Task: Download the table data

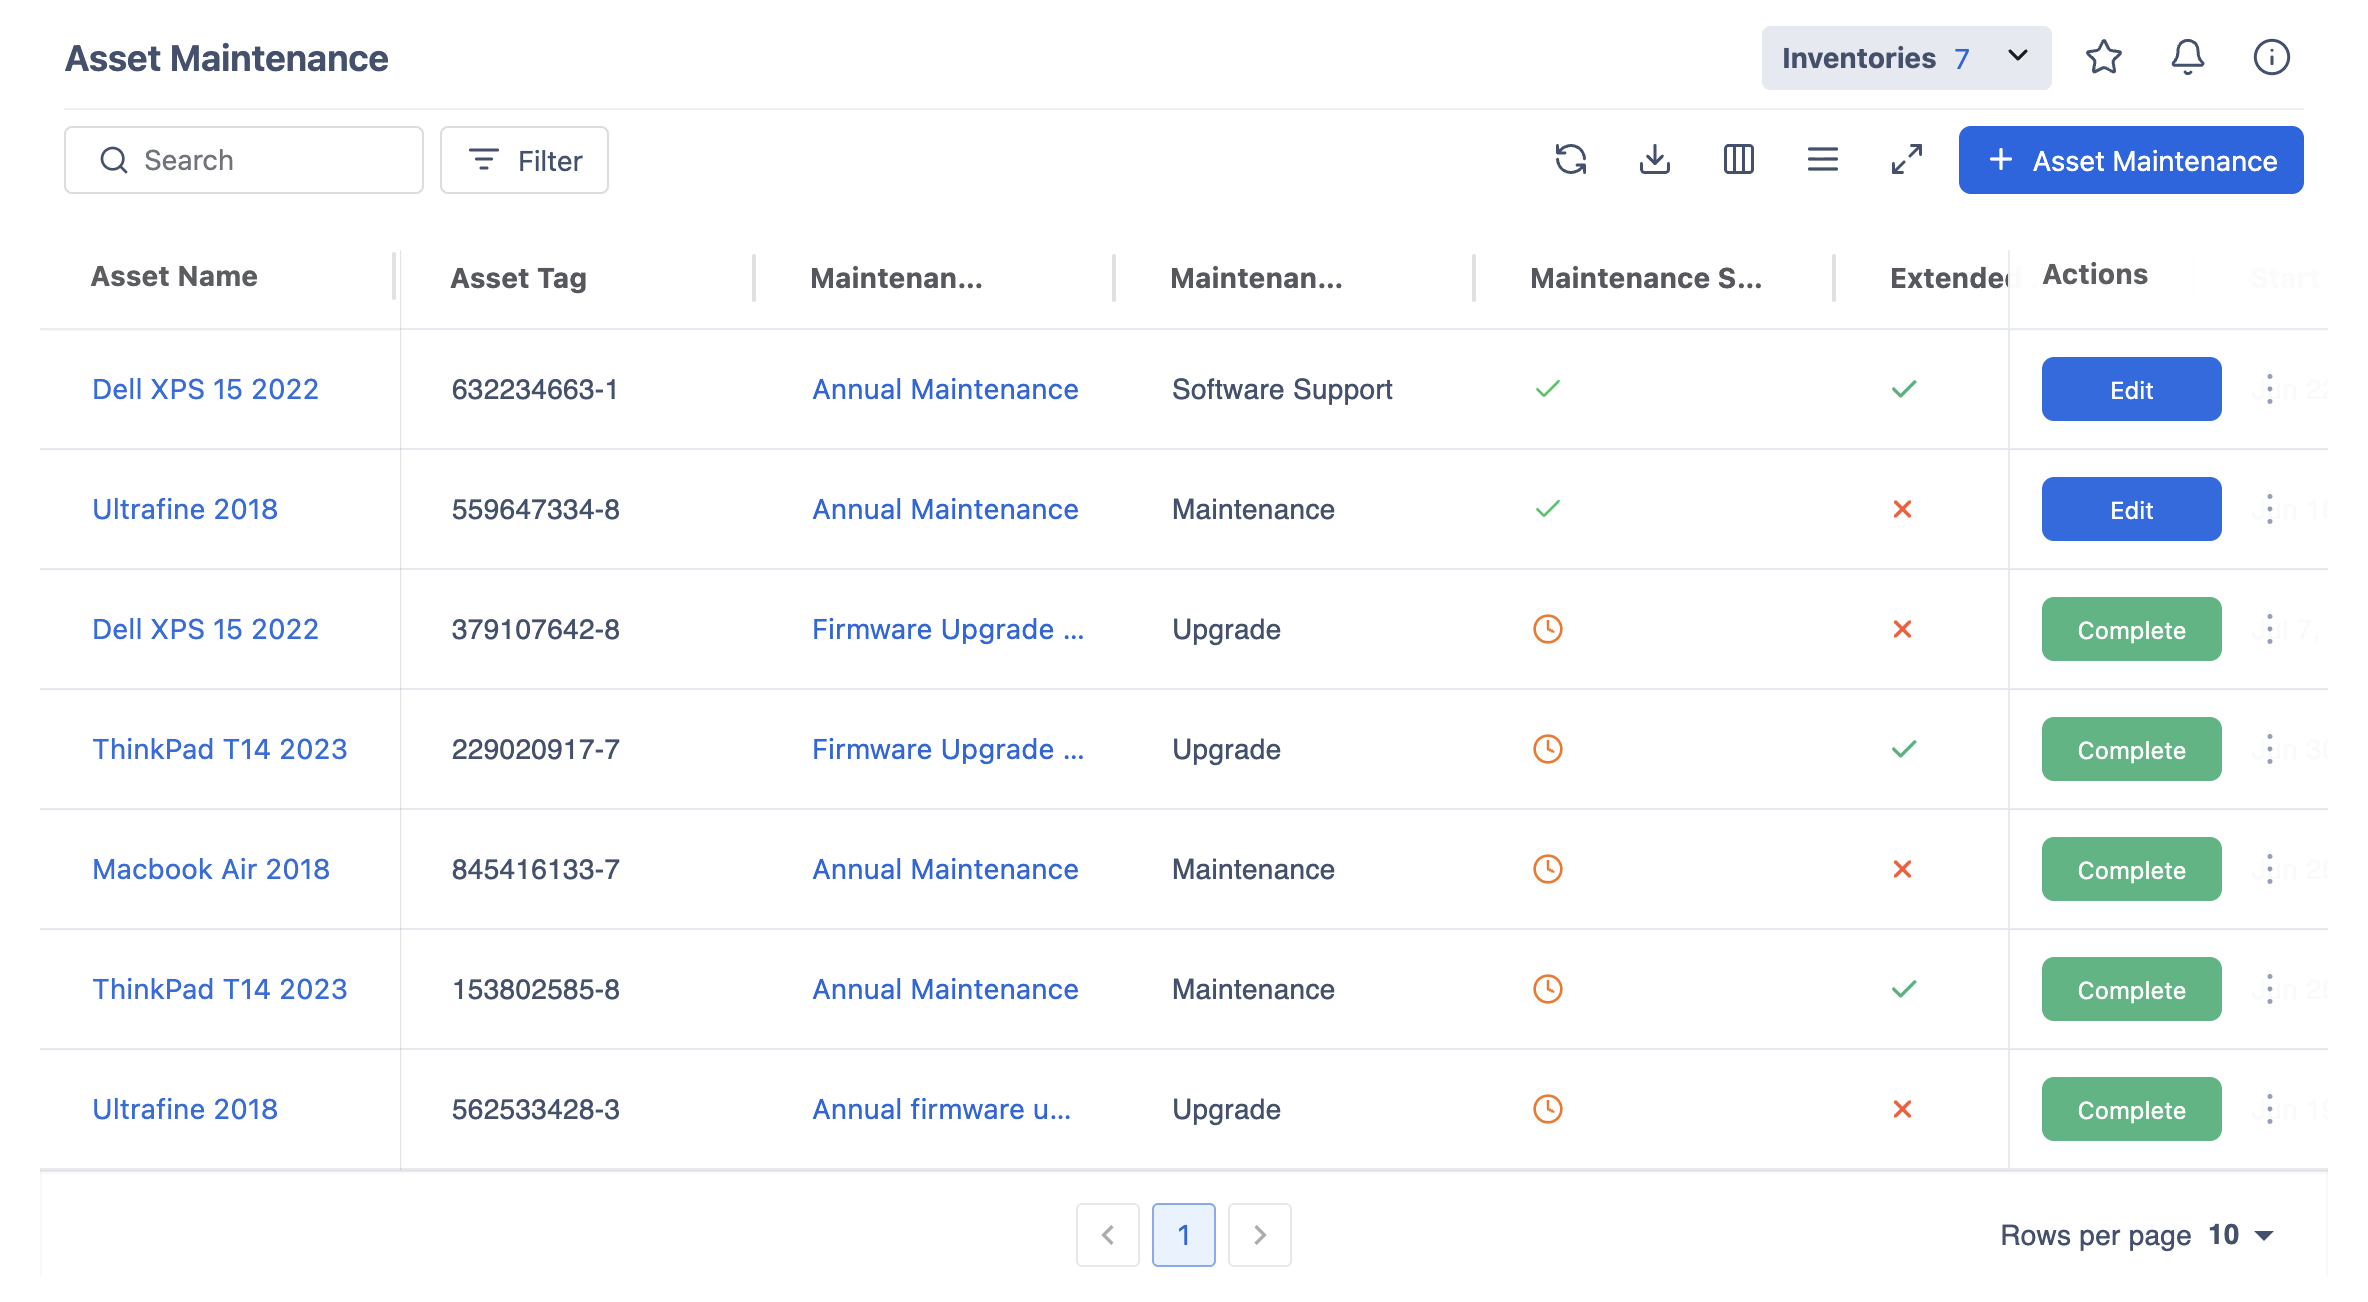Action: coord(1655,160)
